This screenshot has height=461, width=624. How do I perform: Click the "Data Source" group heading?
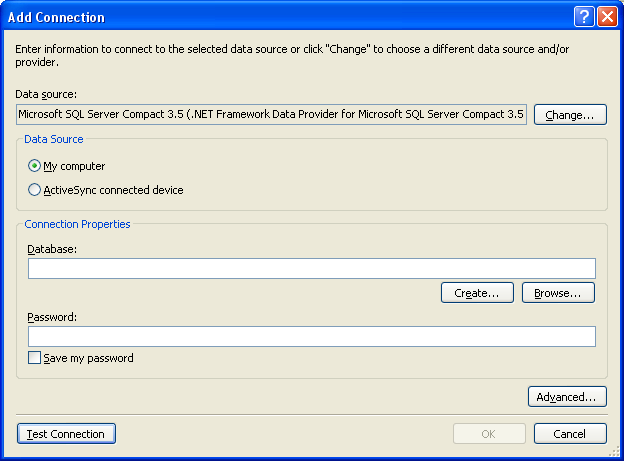(x=54, y=139)
